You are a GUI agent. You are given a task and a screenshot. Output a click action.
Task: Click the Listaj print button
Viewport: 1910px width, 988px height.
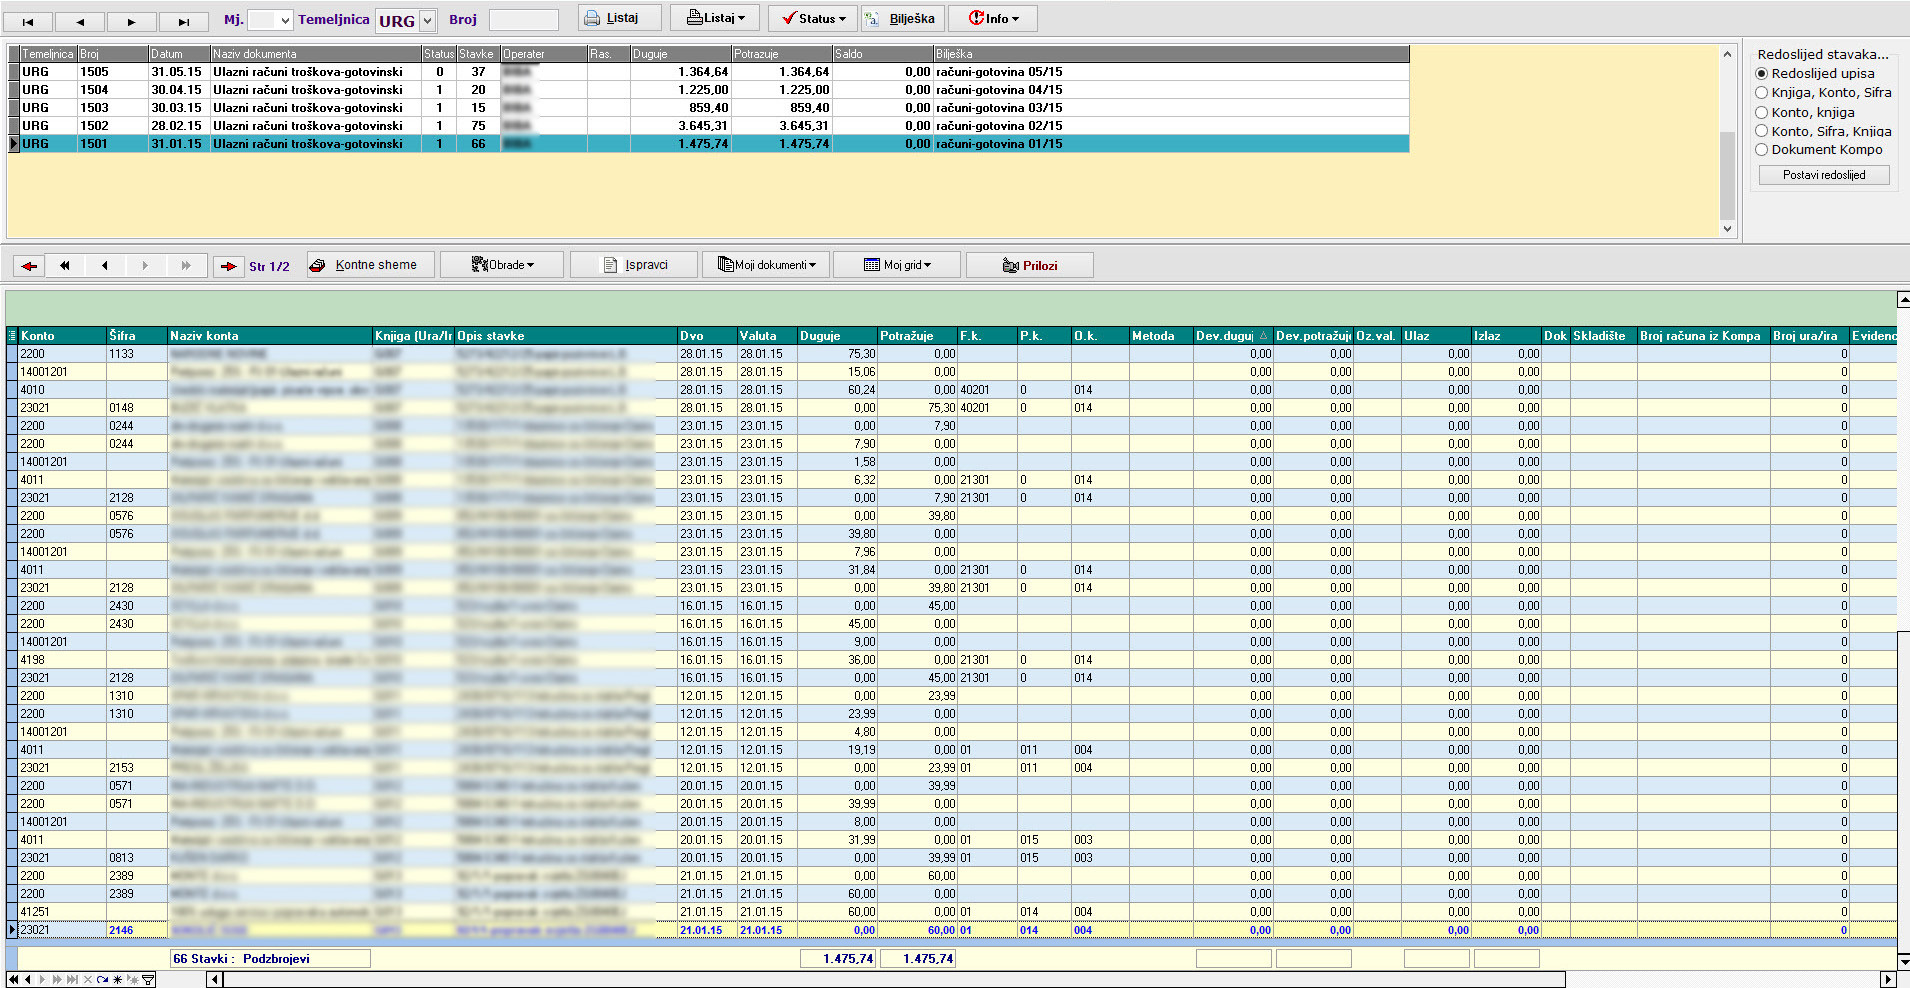tap(620, 18)
